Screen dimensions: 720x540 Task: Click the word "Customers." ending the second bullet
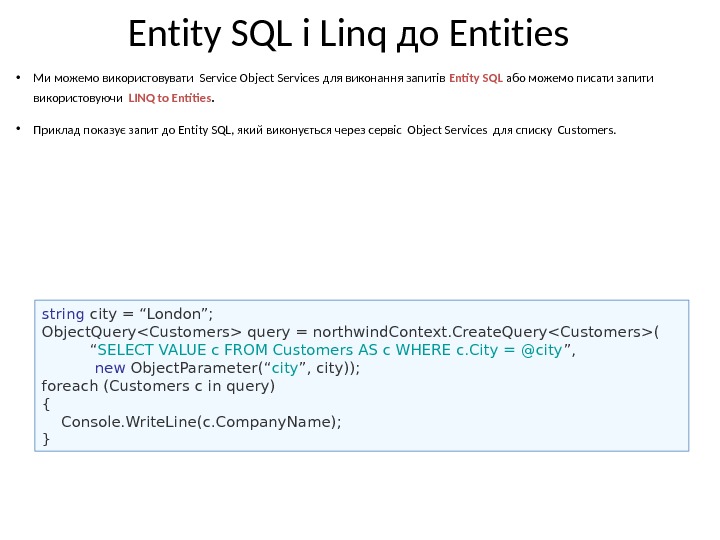coord(587,130)
